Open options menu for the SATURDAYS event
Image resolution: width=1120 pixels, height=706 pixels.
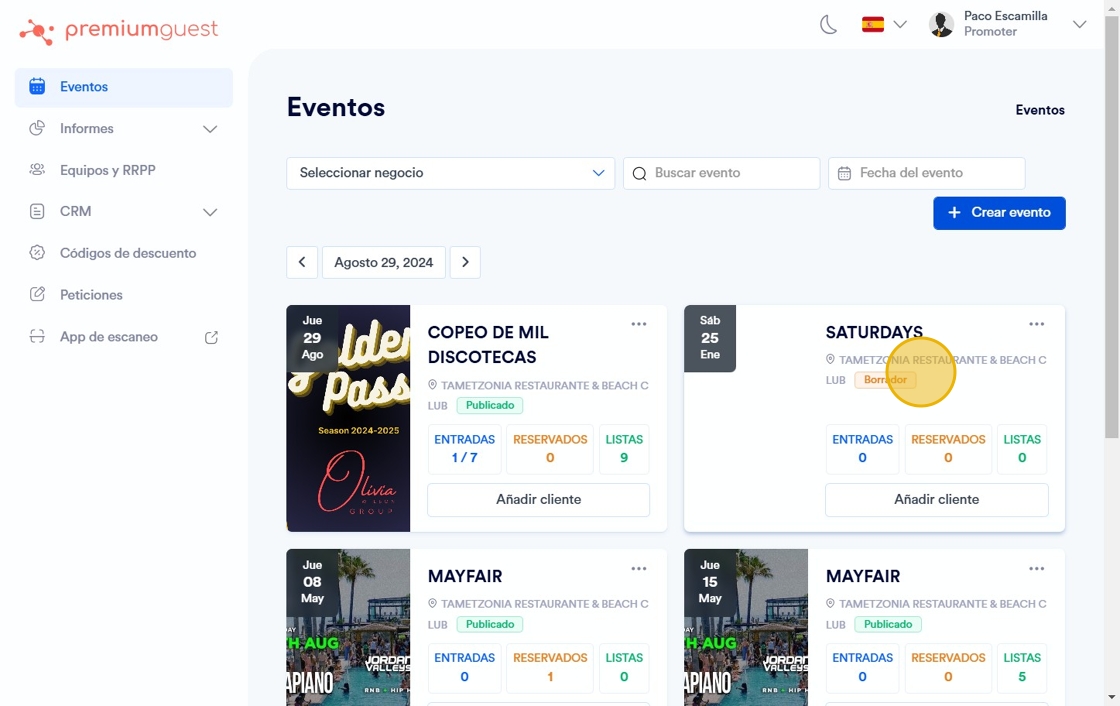[1036, 324]
